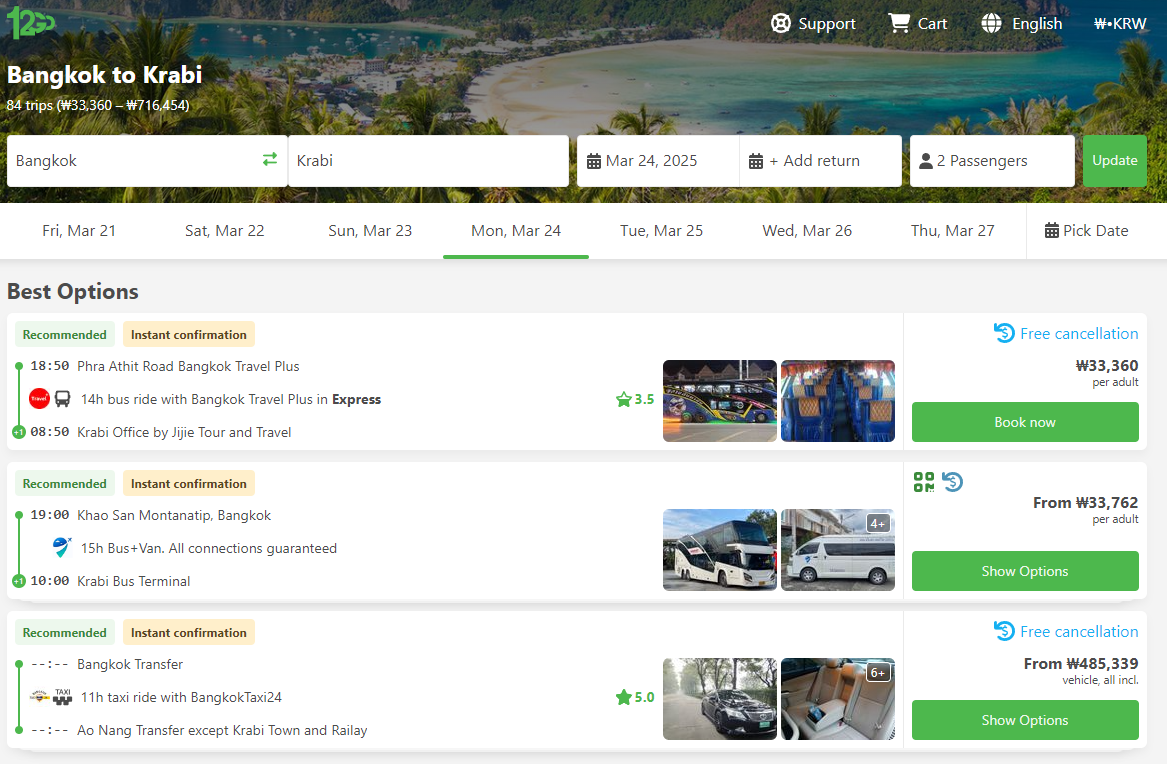This screenshot has width=1167, height=764.
Task: Click the globe language icon
Action: [991, 24]
